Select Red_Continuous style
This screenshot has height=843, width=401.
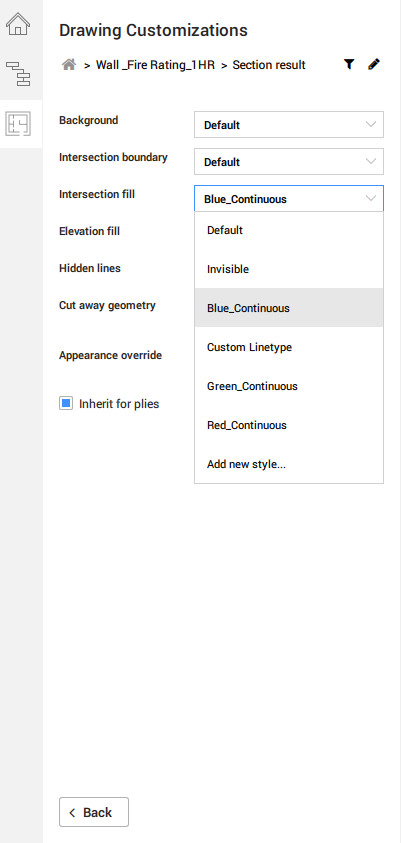[289, 425]
